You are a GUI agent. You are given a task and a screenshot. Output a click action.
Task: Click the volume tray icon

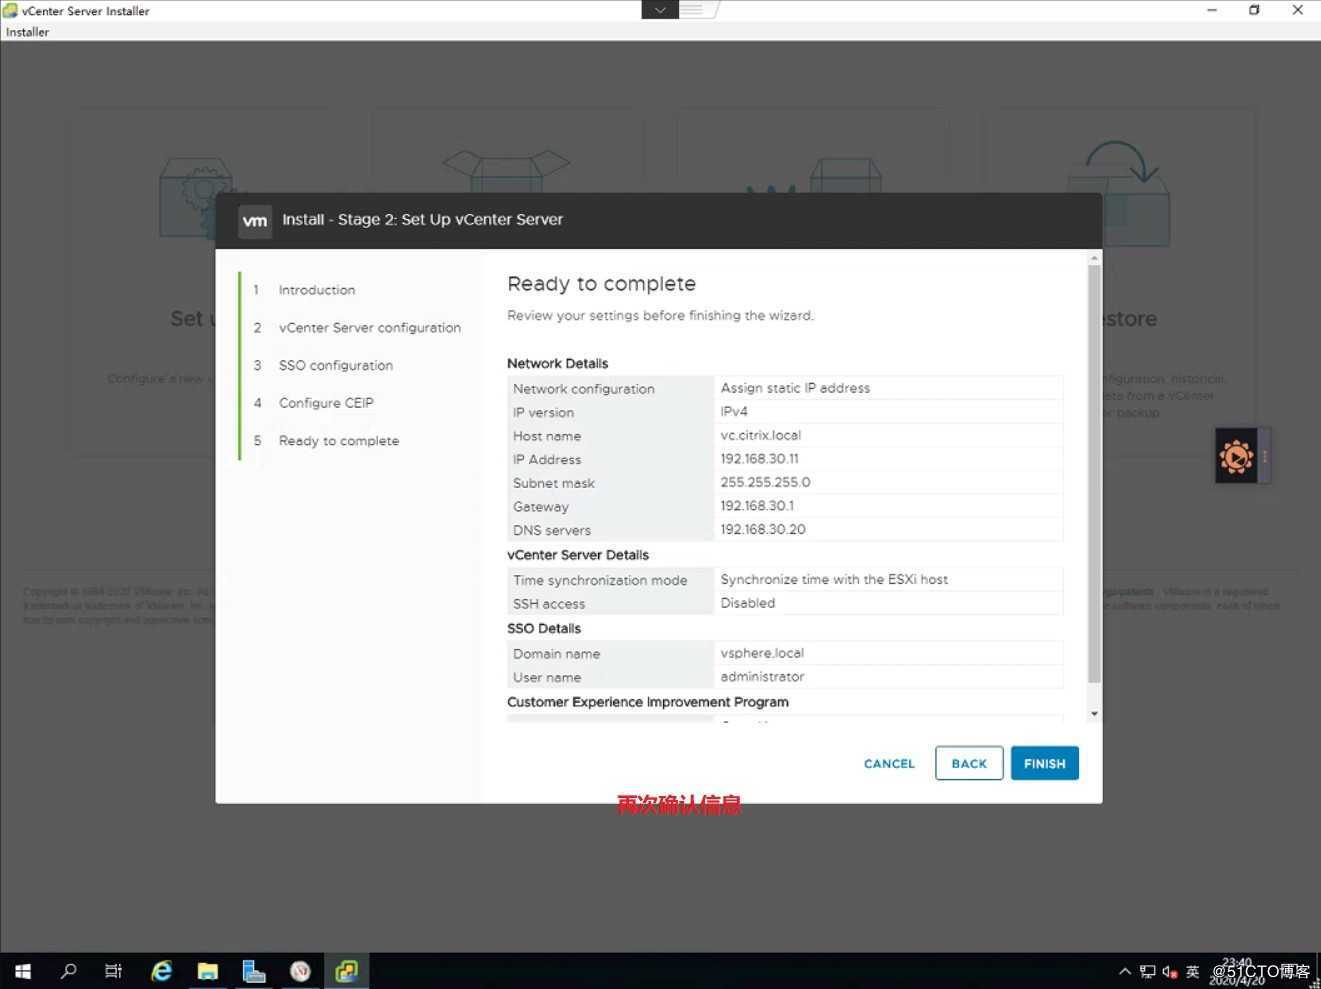click(x=1169, y=971)
